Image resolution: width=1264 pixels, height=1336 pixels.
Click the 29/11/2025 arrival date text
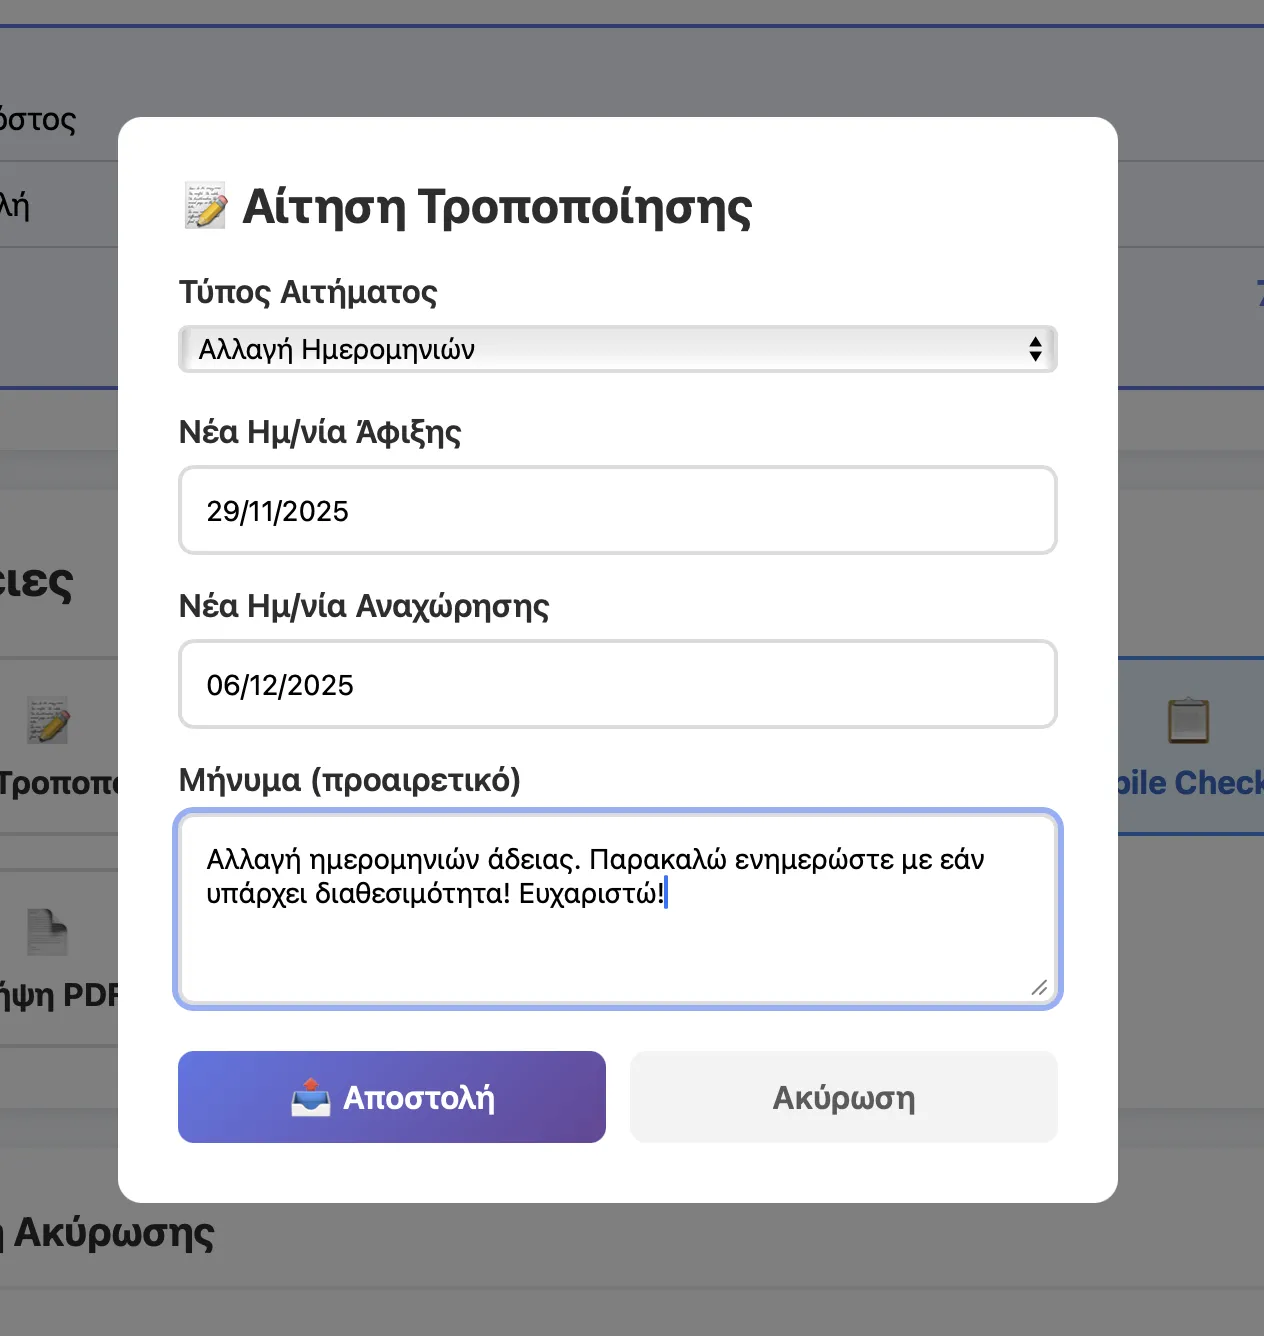pyautogui.click(x=277, y=510)
